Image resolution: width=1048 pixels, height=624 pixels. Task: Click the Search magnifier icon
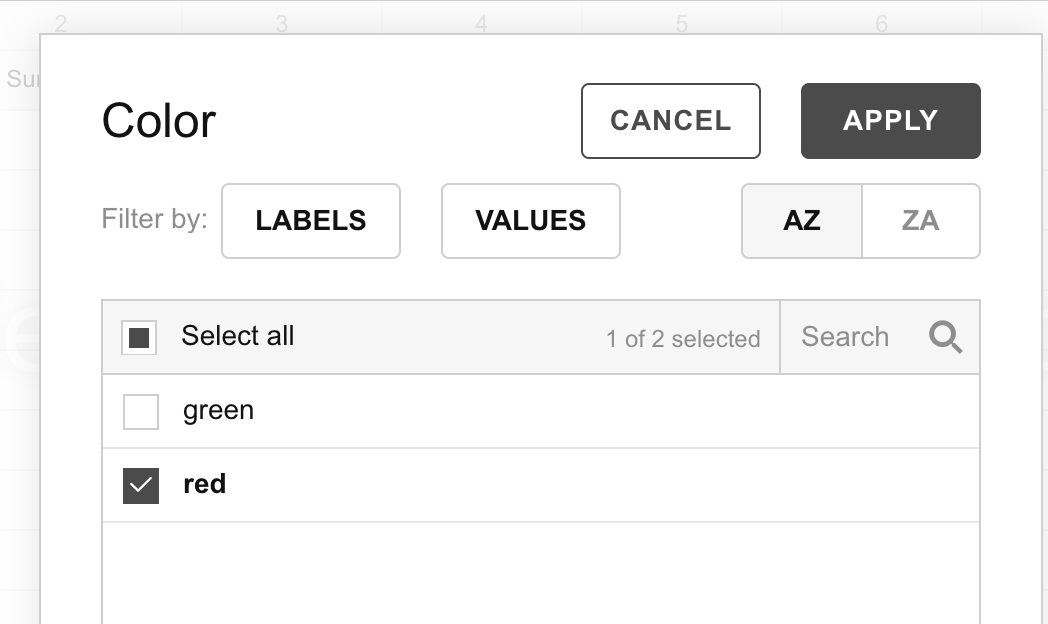pyautogui.click(x=944, y=337)
